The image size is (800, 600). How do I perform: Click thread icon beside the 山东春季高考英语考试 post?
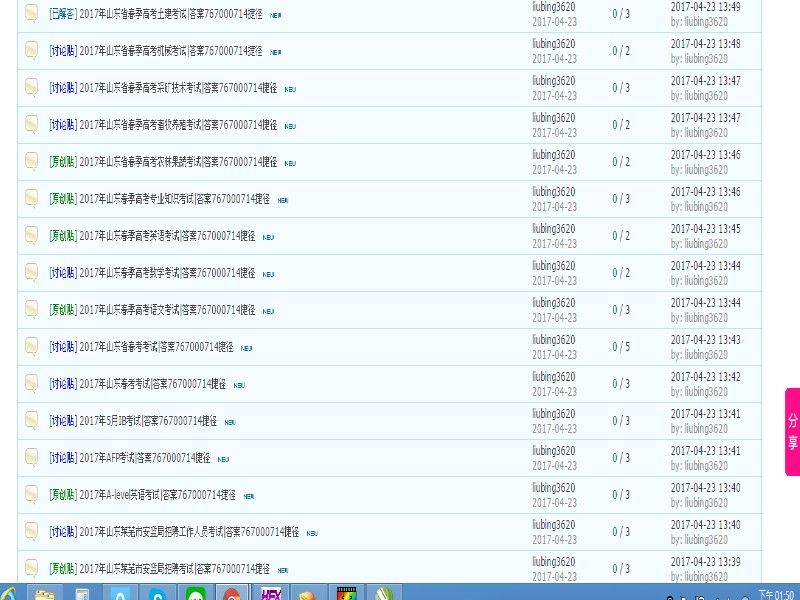(32, 235)
